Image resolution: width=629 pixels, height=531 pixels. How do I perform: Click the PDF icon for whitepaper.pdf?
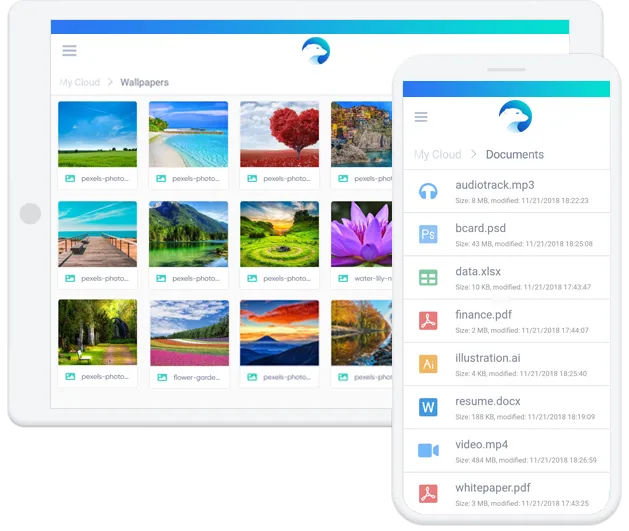pyautogui.click(x=428, y=493)
